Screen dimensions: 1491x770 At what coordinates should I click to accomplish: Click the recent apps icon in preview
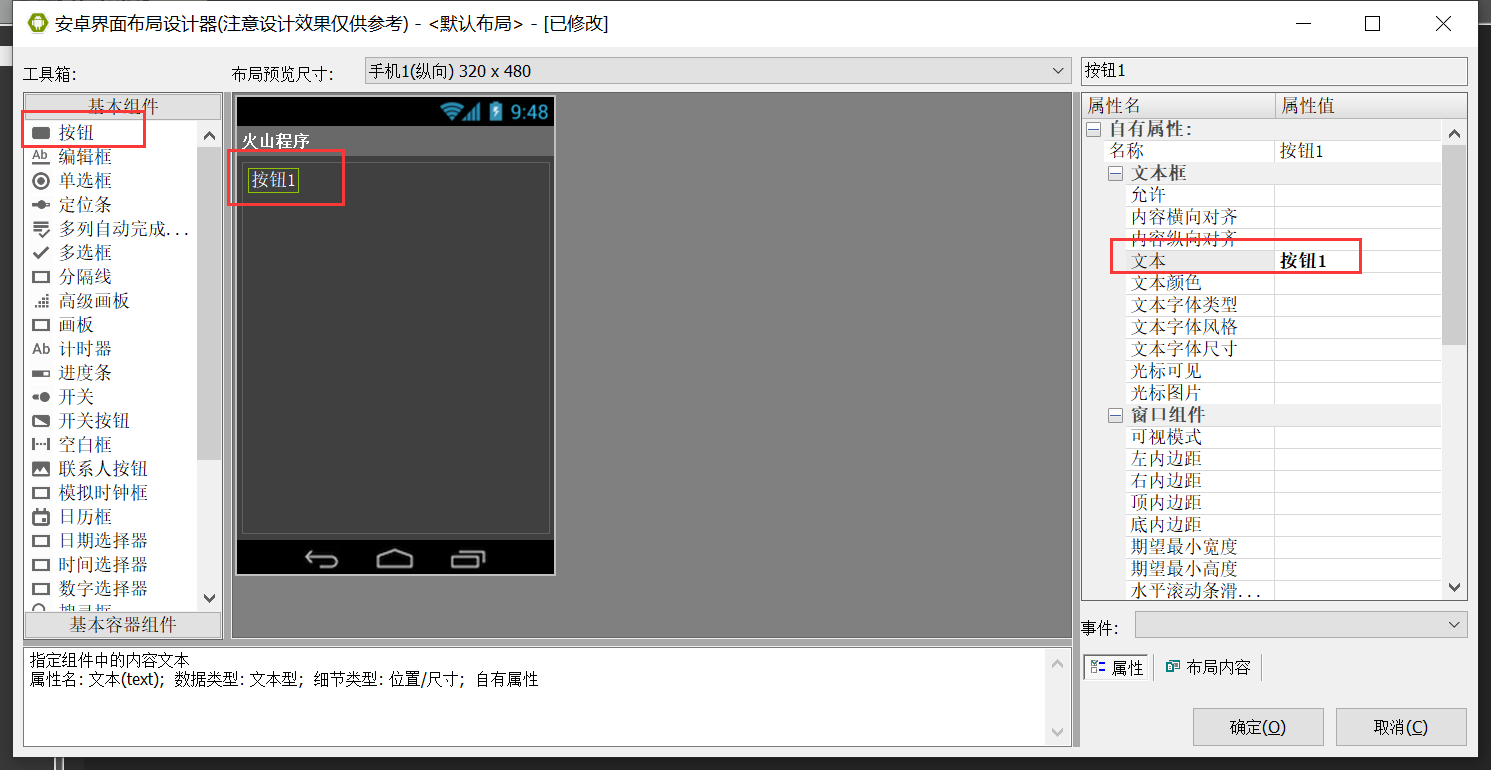468,558
